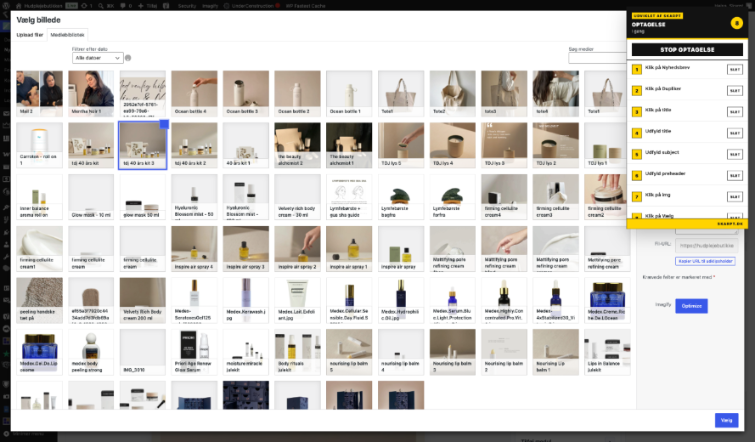Select the Velvety Rich Body cream 200 ml thumbnail
The image size is (755, 442).
click(143, 300)
